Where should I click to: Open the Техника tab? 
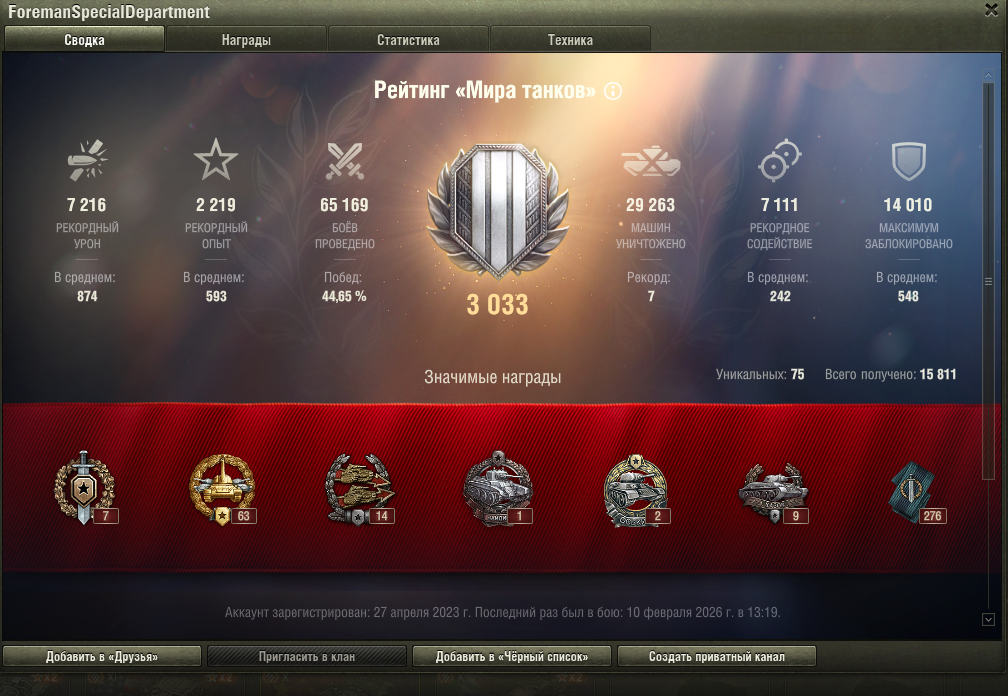point(570,40)
